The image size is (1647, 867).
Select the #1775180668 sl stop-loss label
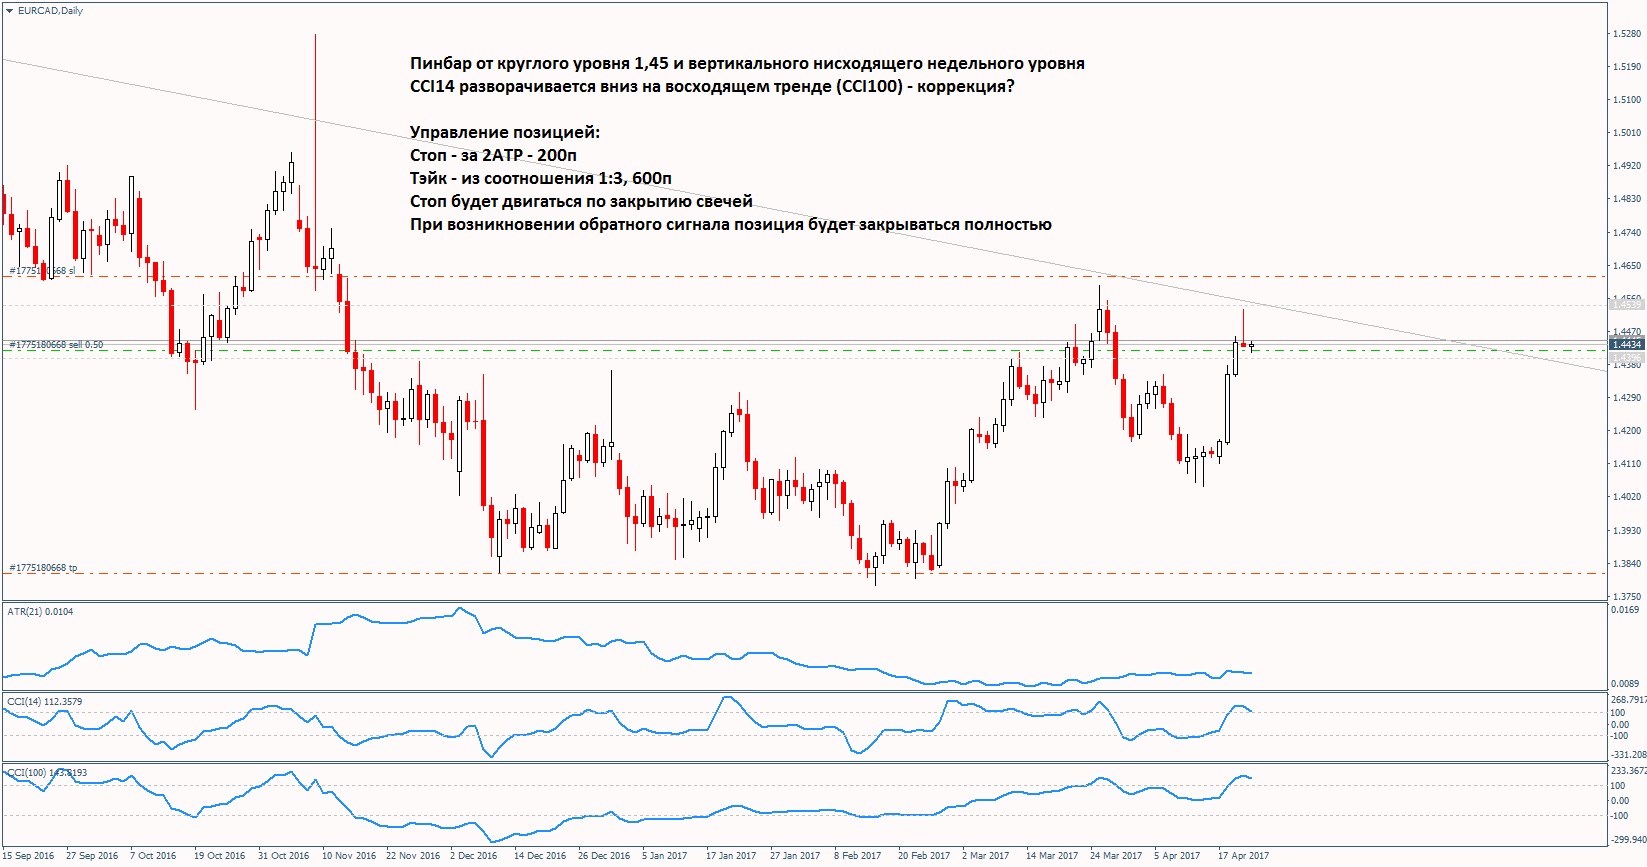coord(42,271)
